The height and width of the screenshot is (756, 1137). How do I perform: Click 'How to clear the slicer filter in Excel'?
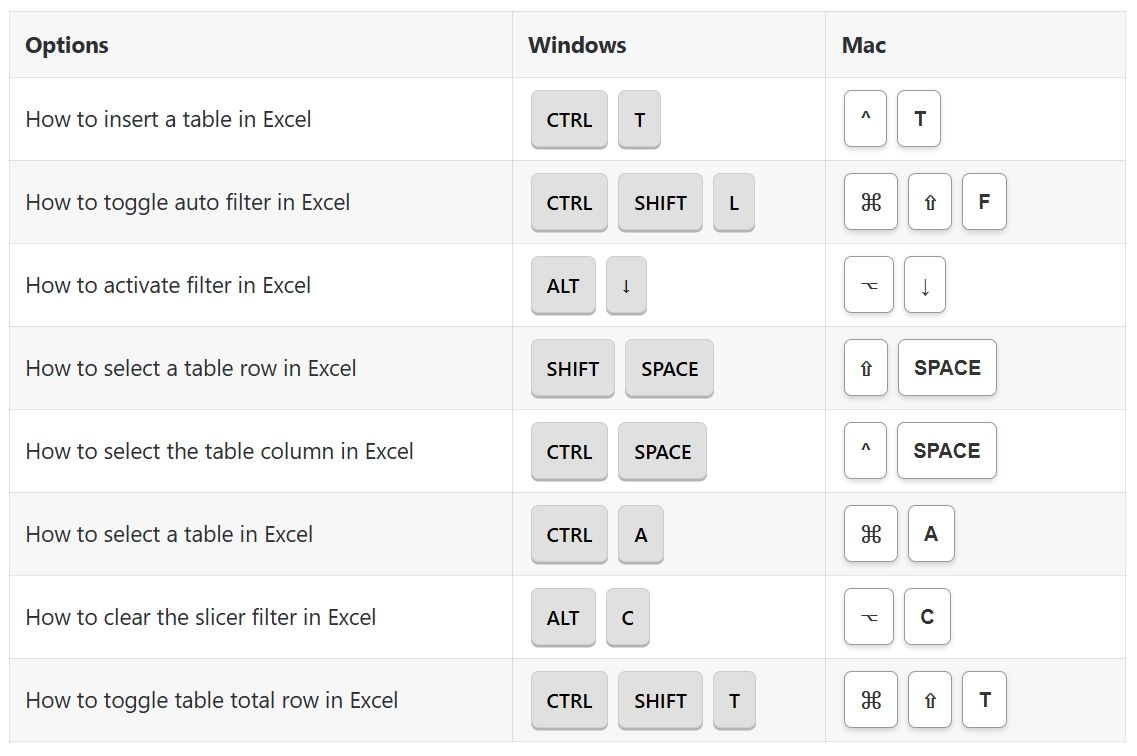point(201,617)
